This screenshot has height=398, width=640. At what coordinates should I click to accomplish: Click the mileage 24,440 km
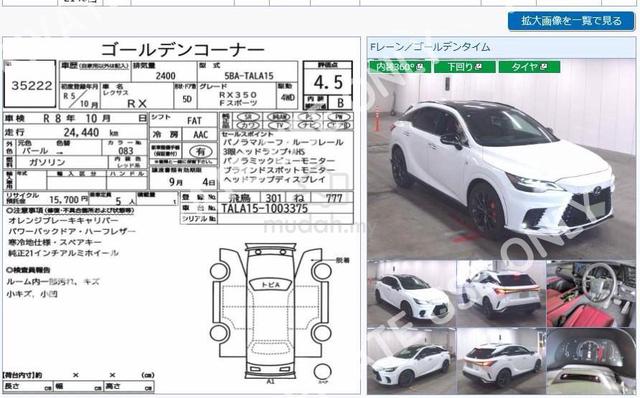point(91,133)
